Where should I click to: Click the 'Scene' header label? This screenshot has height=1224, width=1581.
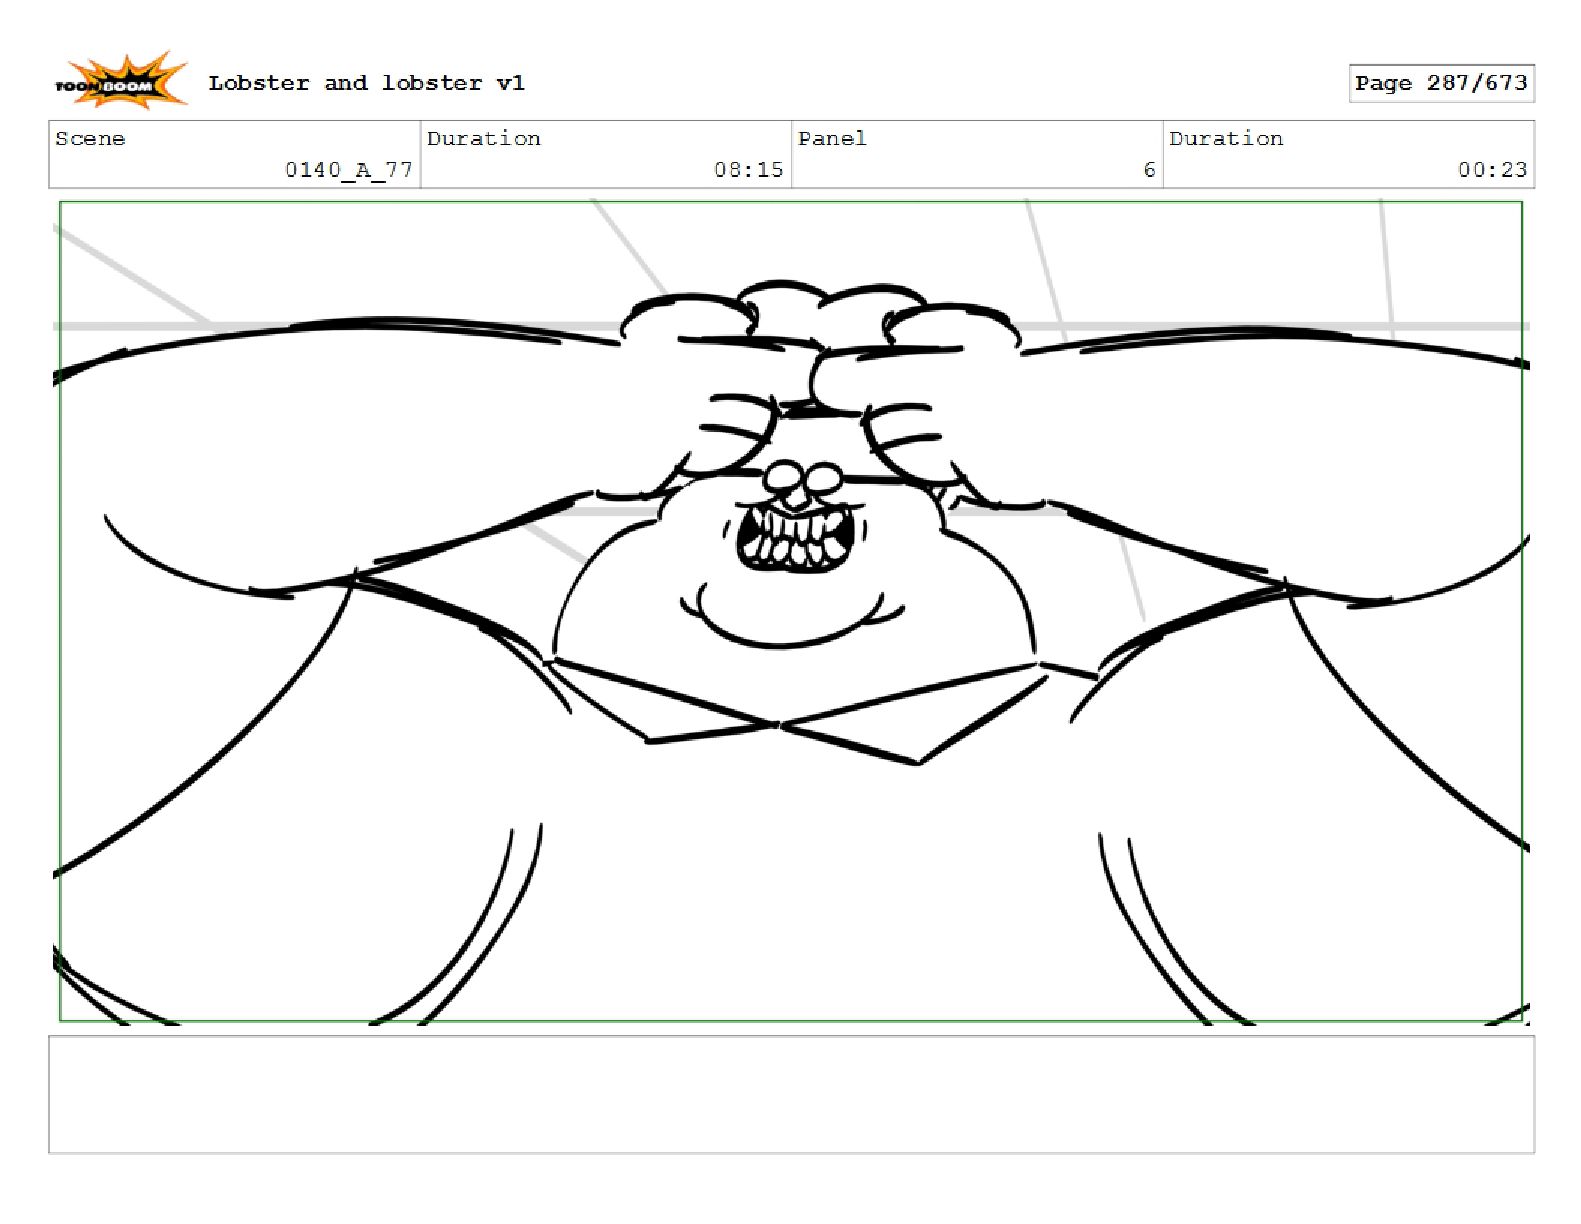[90, 139]
